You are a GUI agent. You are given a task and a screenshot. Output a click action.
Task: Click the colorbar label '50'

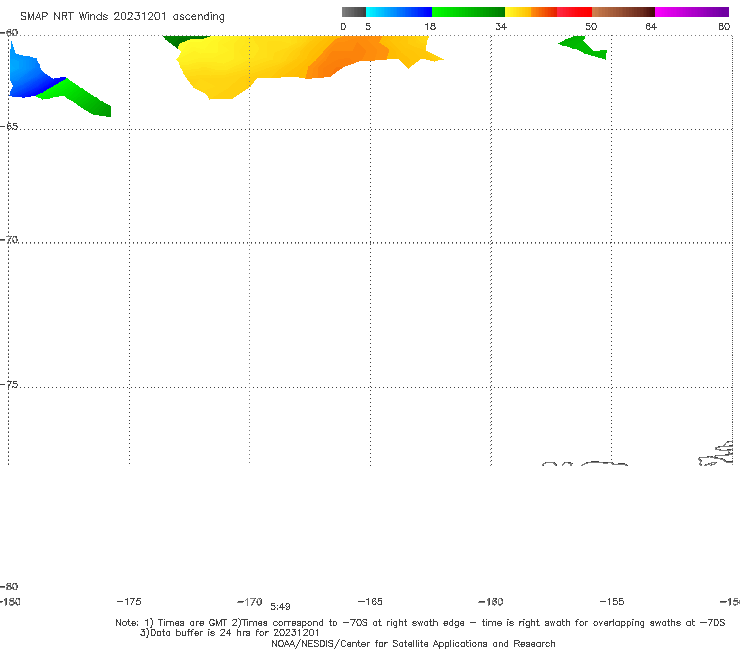point(591,26)
